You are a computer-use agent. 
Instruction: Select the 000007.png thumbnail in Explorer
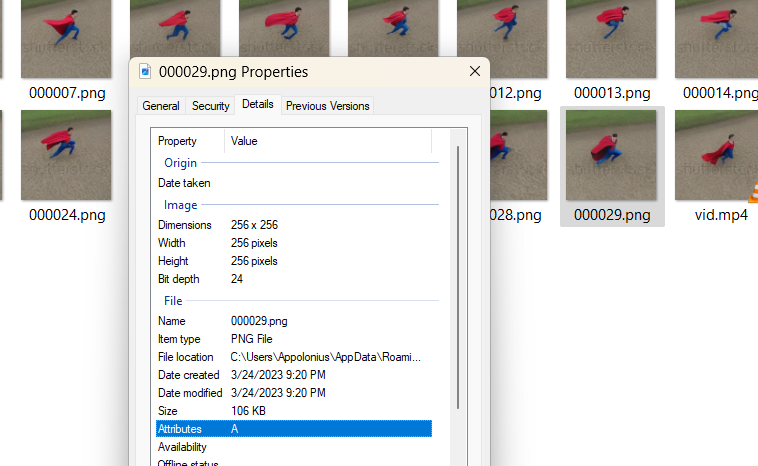(x=66, y=39)
